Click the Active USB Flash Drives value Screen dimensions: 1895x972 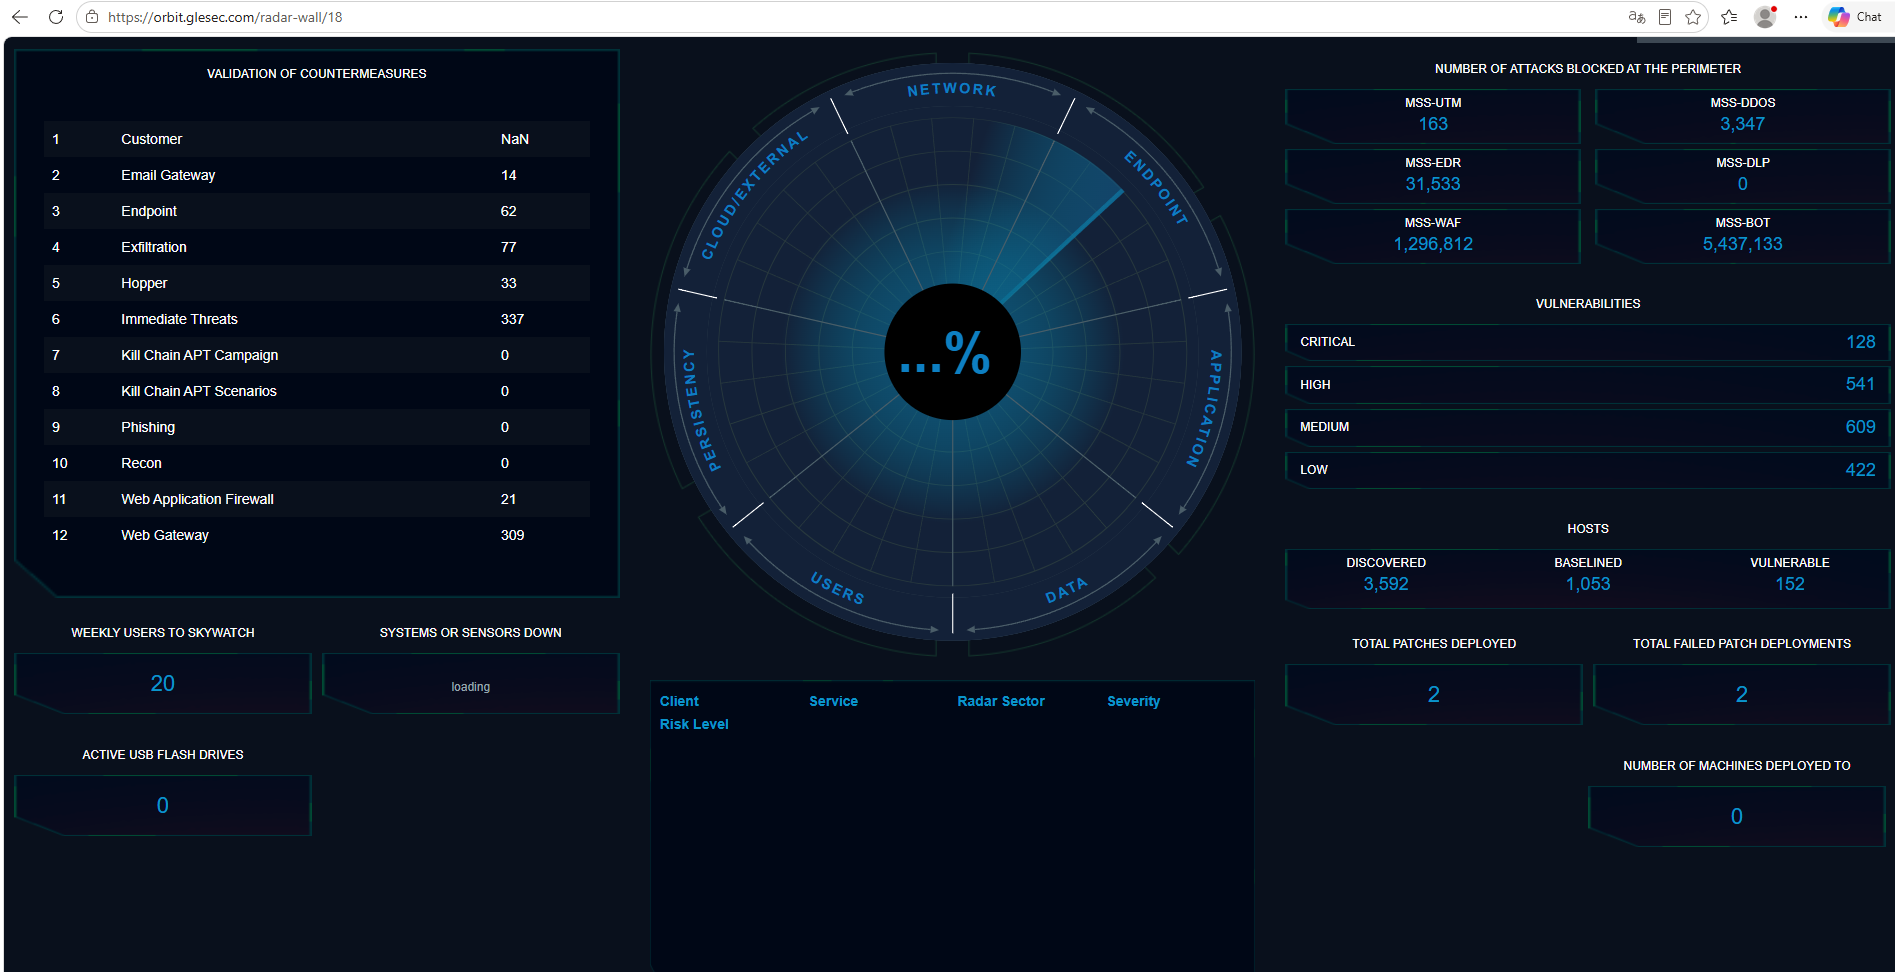coord(163,806)
